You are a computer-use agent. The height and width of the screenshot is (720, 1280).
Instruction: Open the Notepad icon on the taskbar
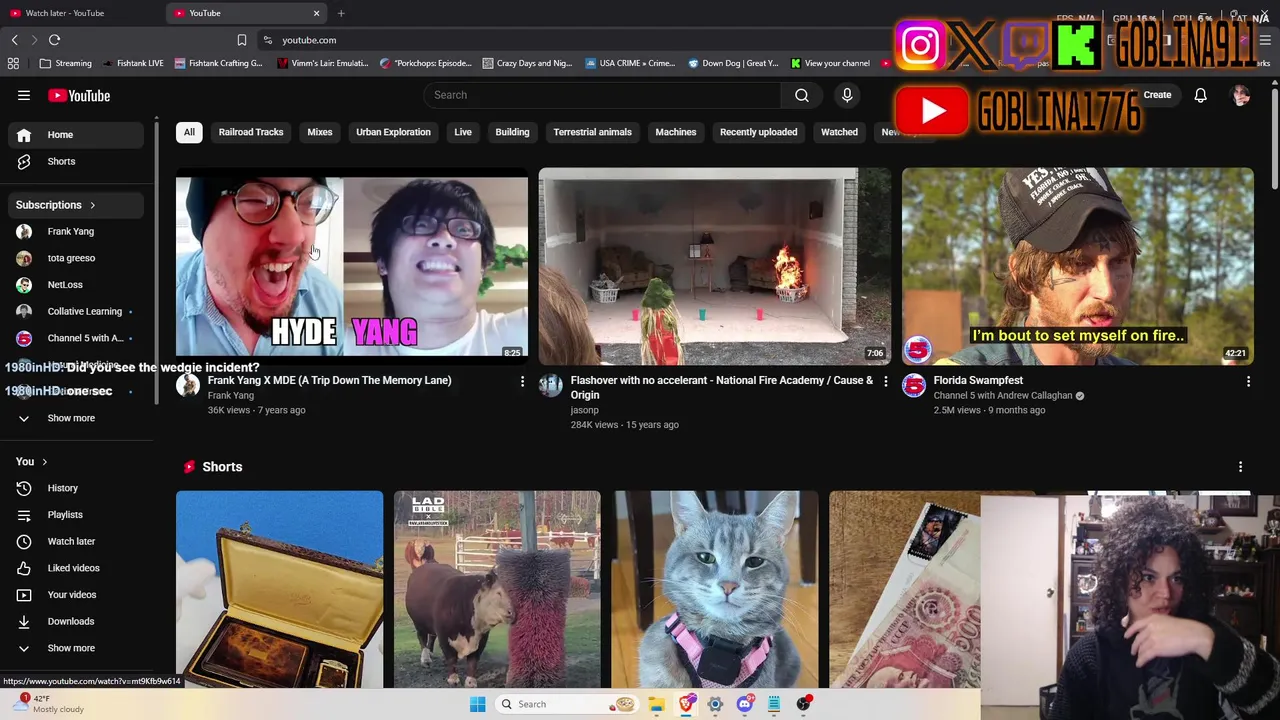pyautogui.click(x=774, y=704)
